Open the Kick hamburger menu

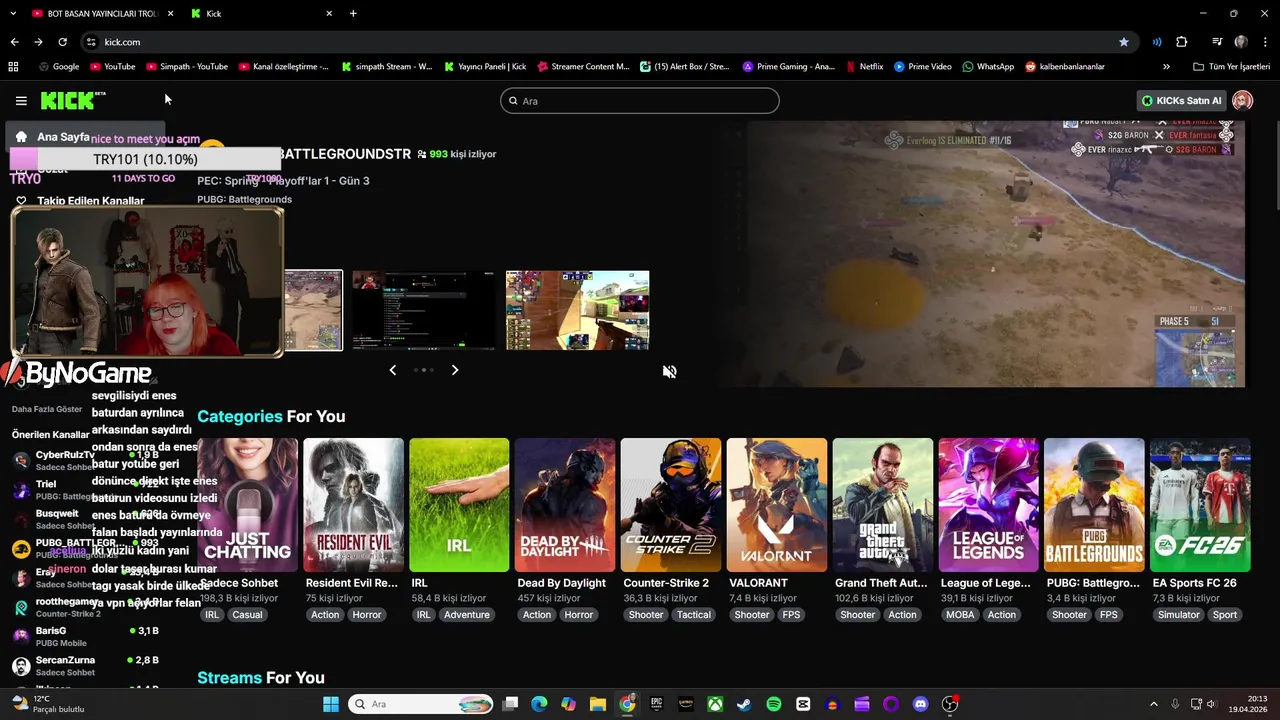(x=21, y=101)
